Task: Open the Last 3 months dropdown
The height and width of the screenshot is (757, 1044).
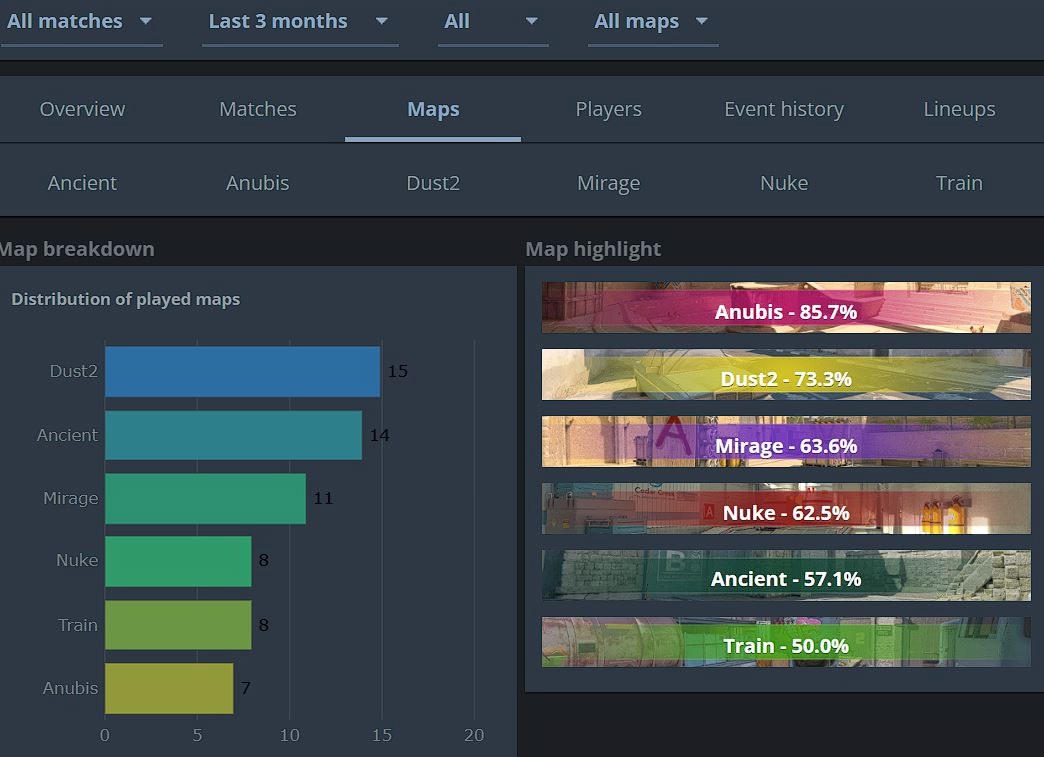Action: (300, 22)
